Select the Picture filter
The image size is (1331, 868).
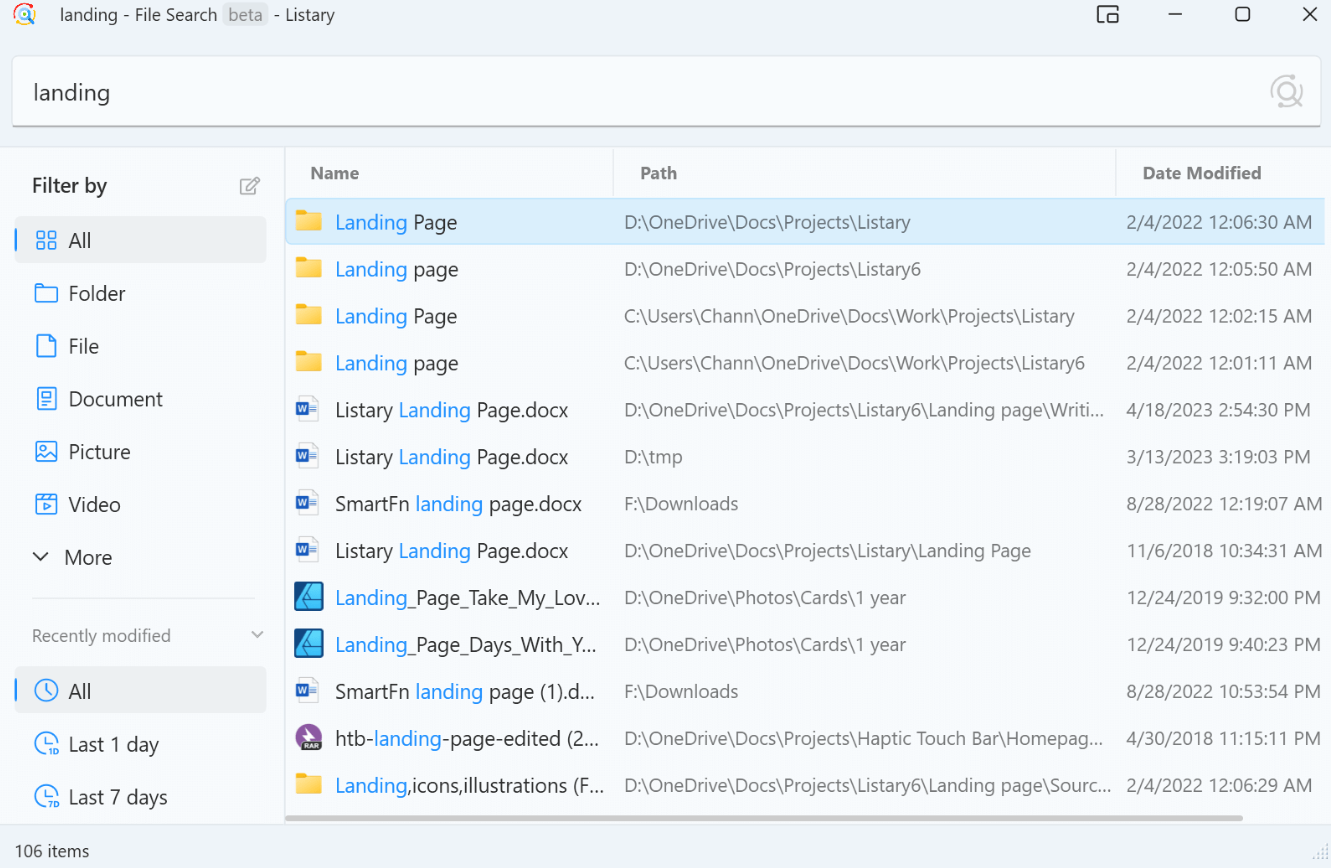(140, 452)
